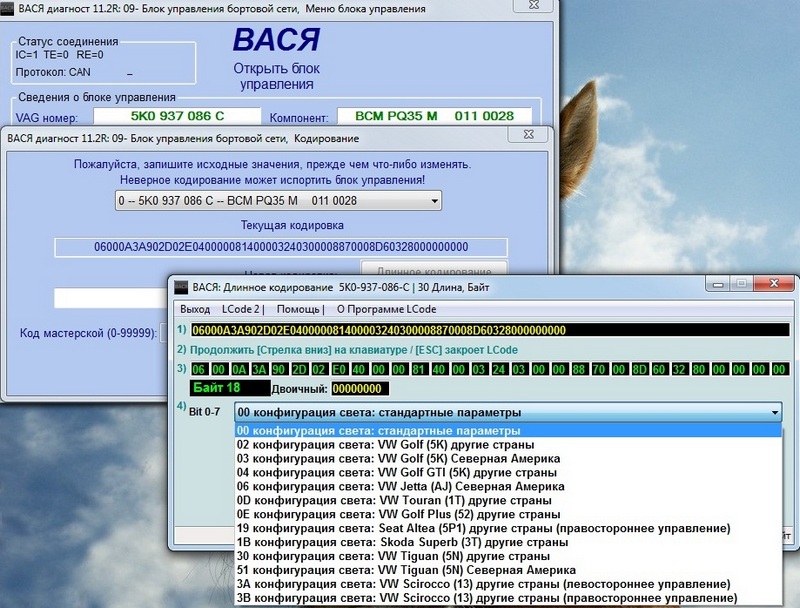Image resolution: width=800 pixels, height=608 pixels.
Task: Click the Компонент field BCM PQ35 M
Action: coord(434,116)
